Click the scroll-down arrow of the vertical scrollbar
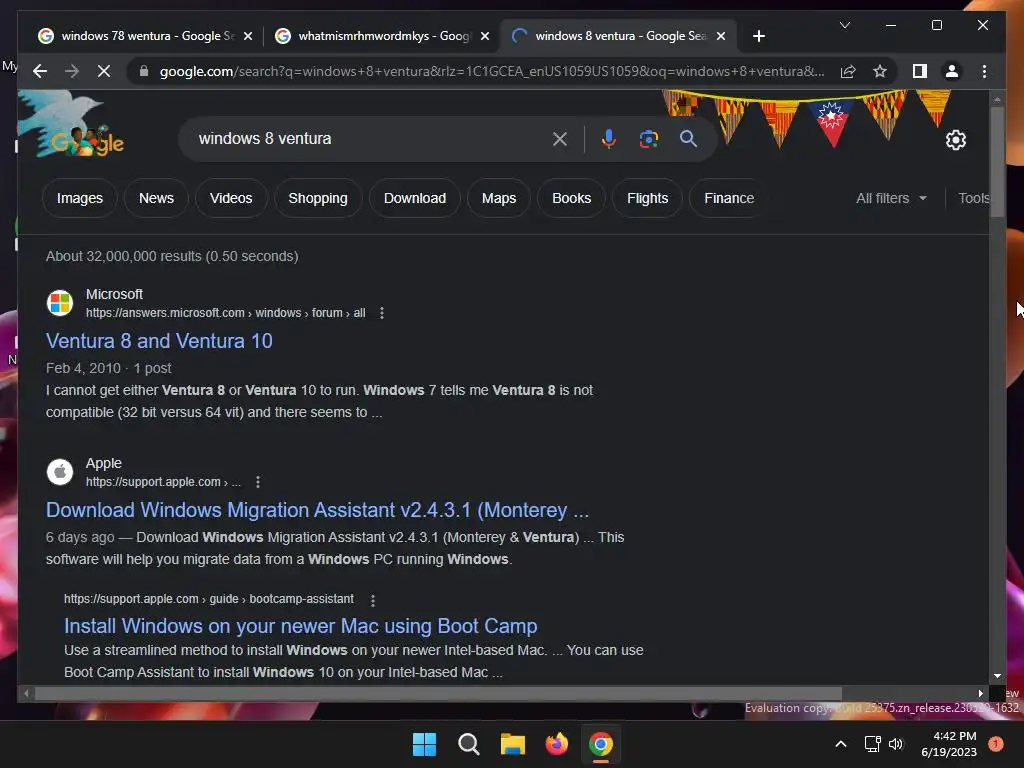Image resolution: width=1024 pixels, height=768 pixels. click(x=997, y=676)
